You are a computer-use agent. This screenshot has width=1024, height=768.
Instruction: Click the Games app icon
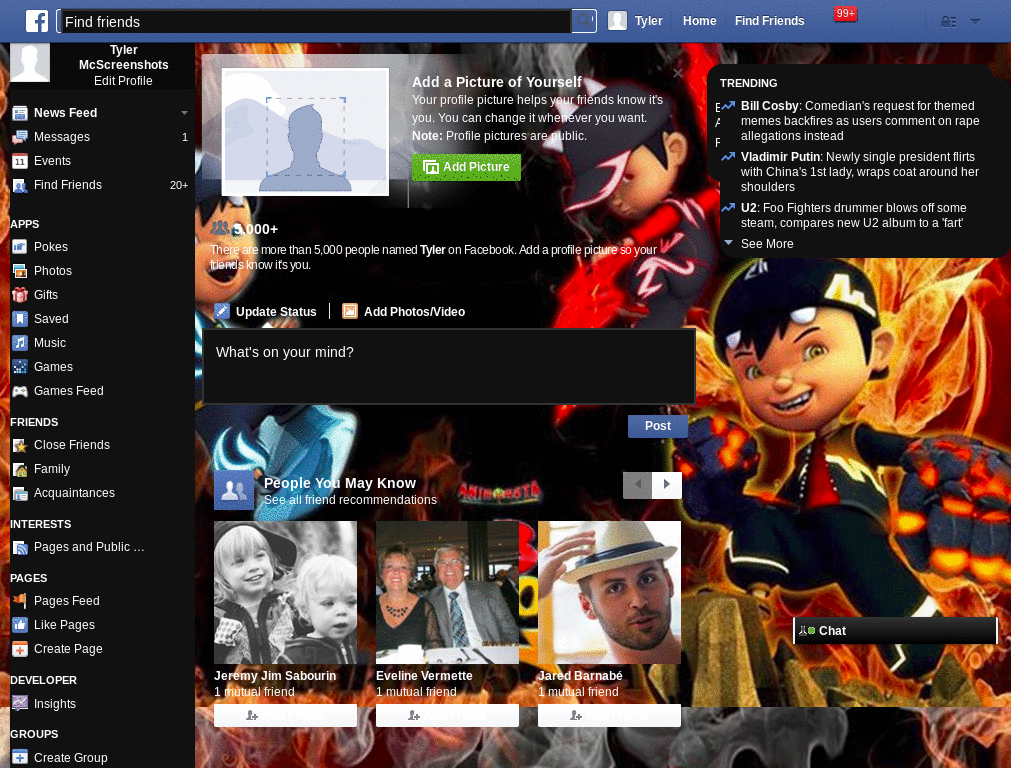click(20, 367)
